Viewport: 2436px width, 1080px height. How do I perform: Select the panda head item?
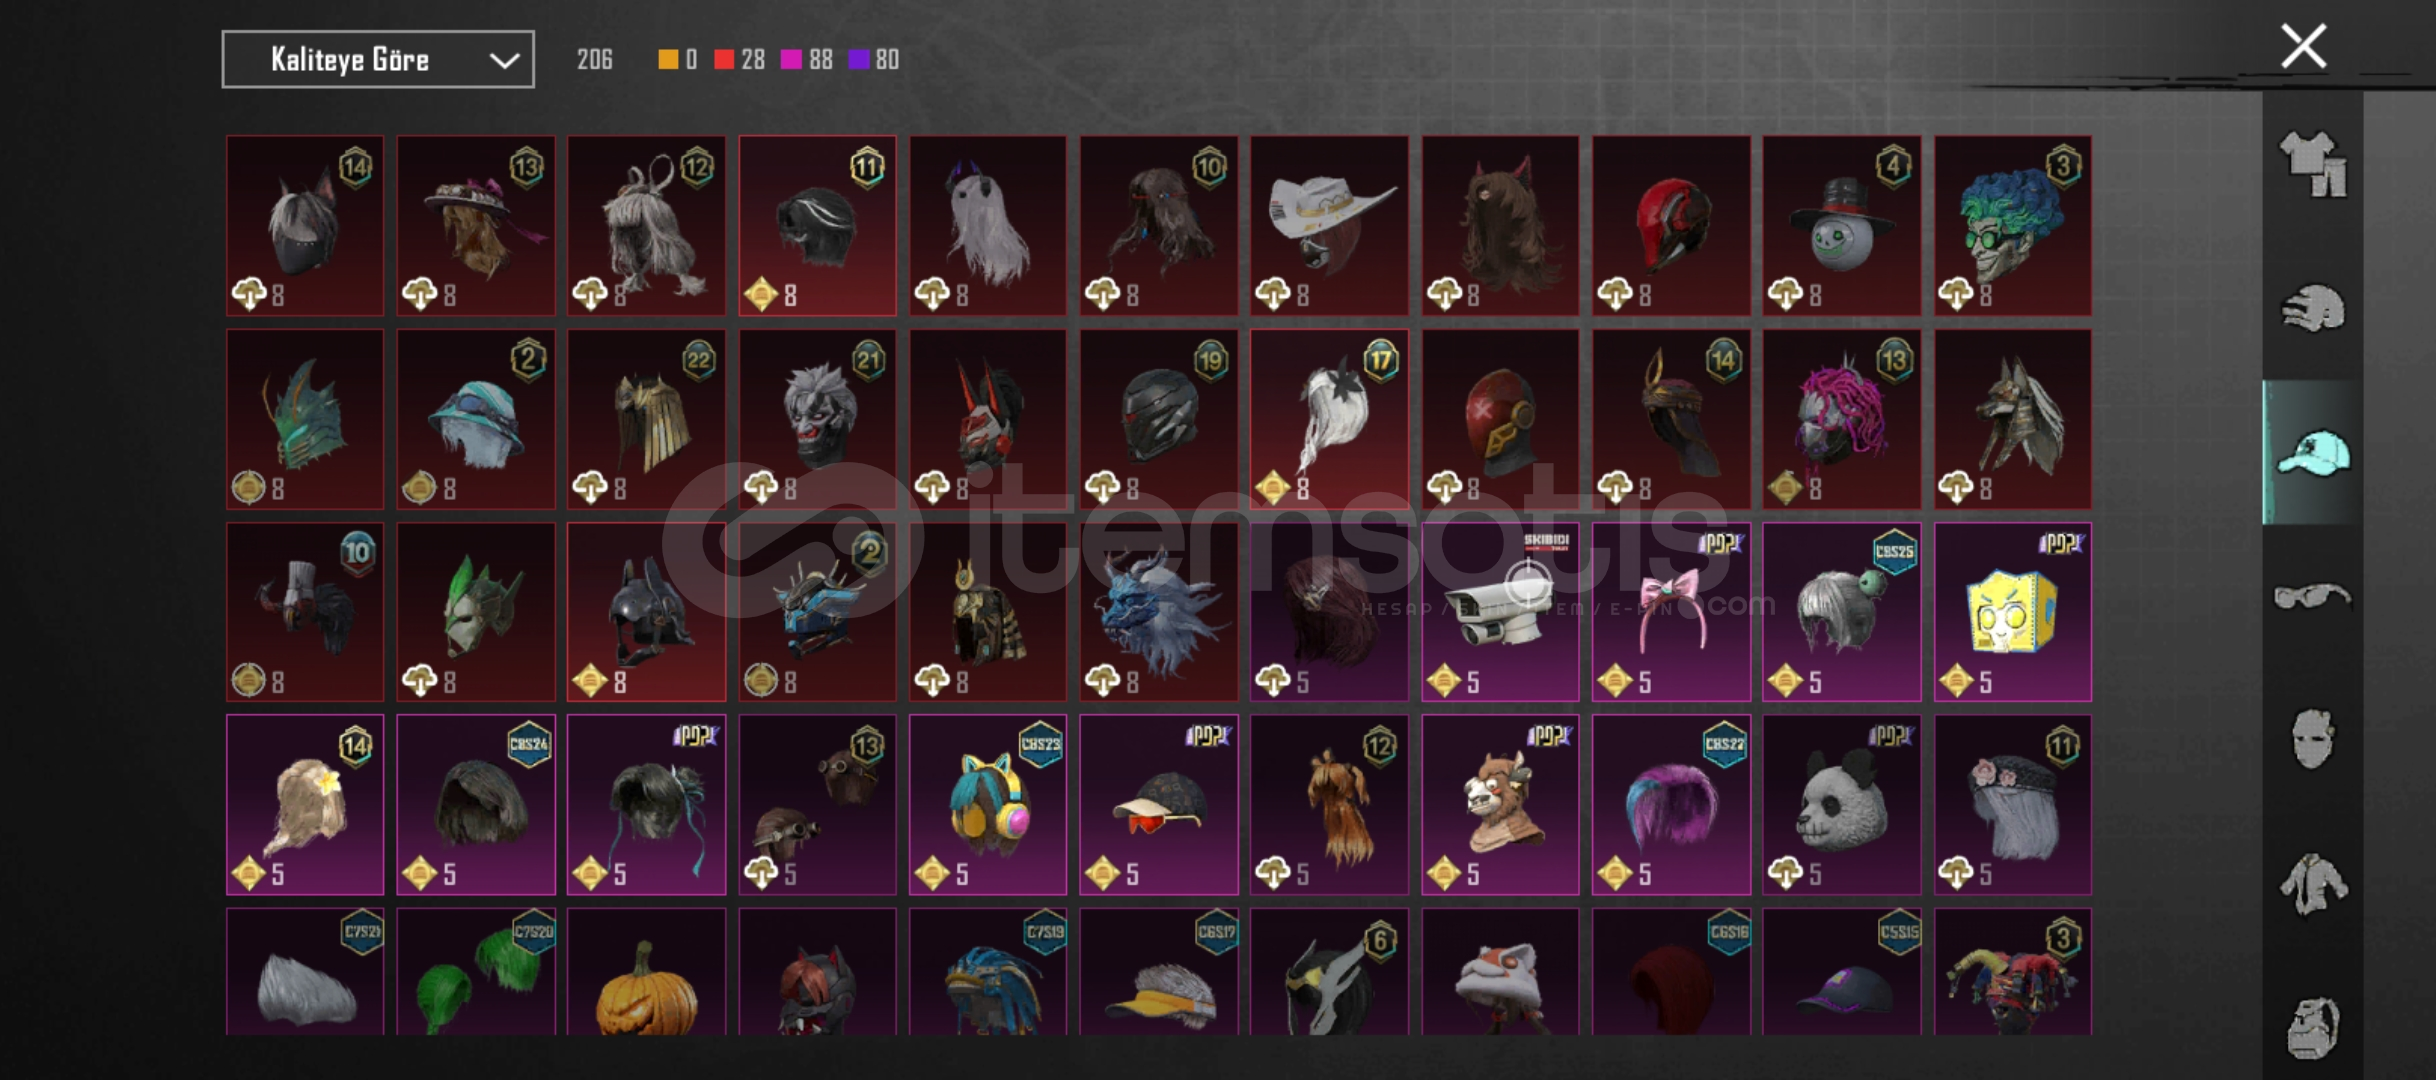1841,804
